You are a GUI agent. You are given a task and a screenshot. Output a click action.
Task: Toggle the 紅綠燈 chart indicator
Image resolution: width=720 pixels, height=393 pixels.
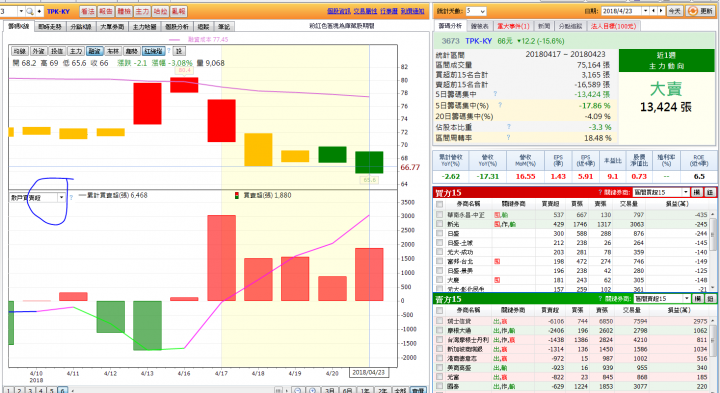click(153, 51)
